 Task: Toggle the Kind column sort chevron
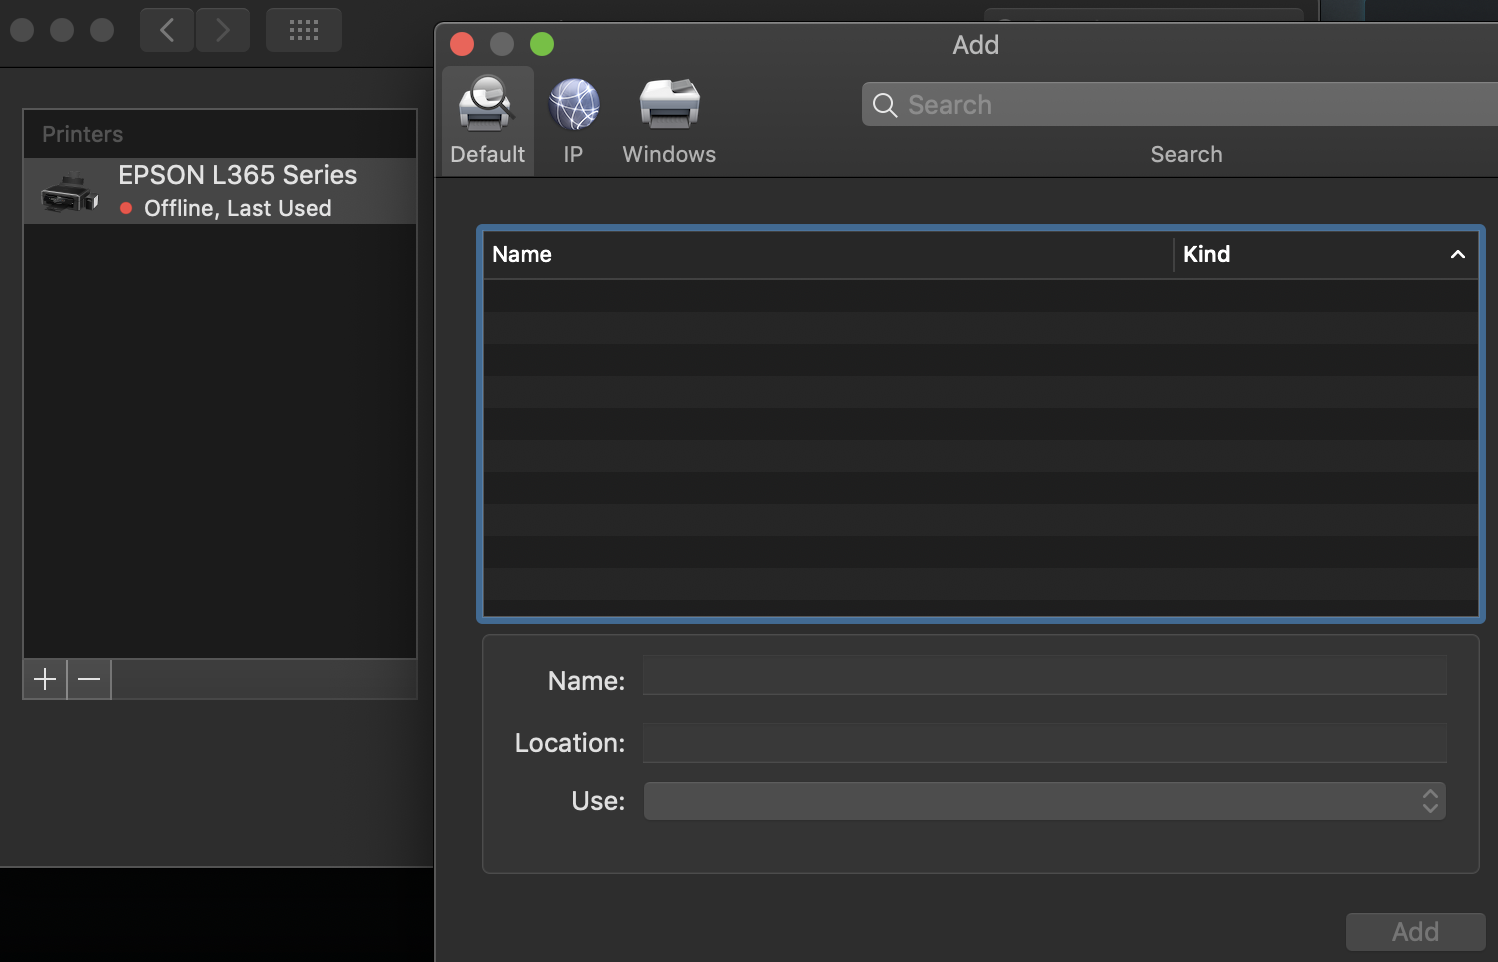coord(1457,255)
